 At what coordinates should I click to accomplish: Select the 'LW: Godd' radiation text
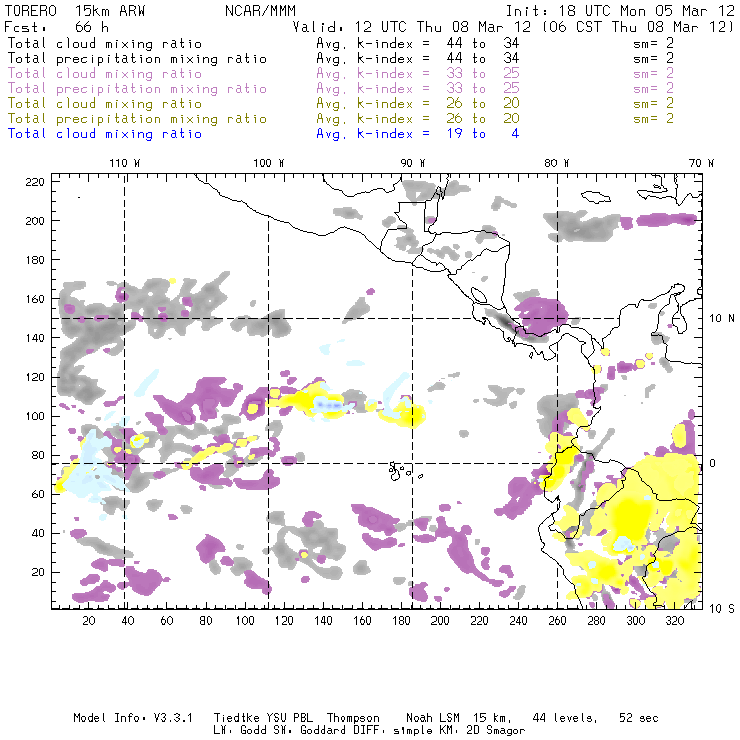240,730
